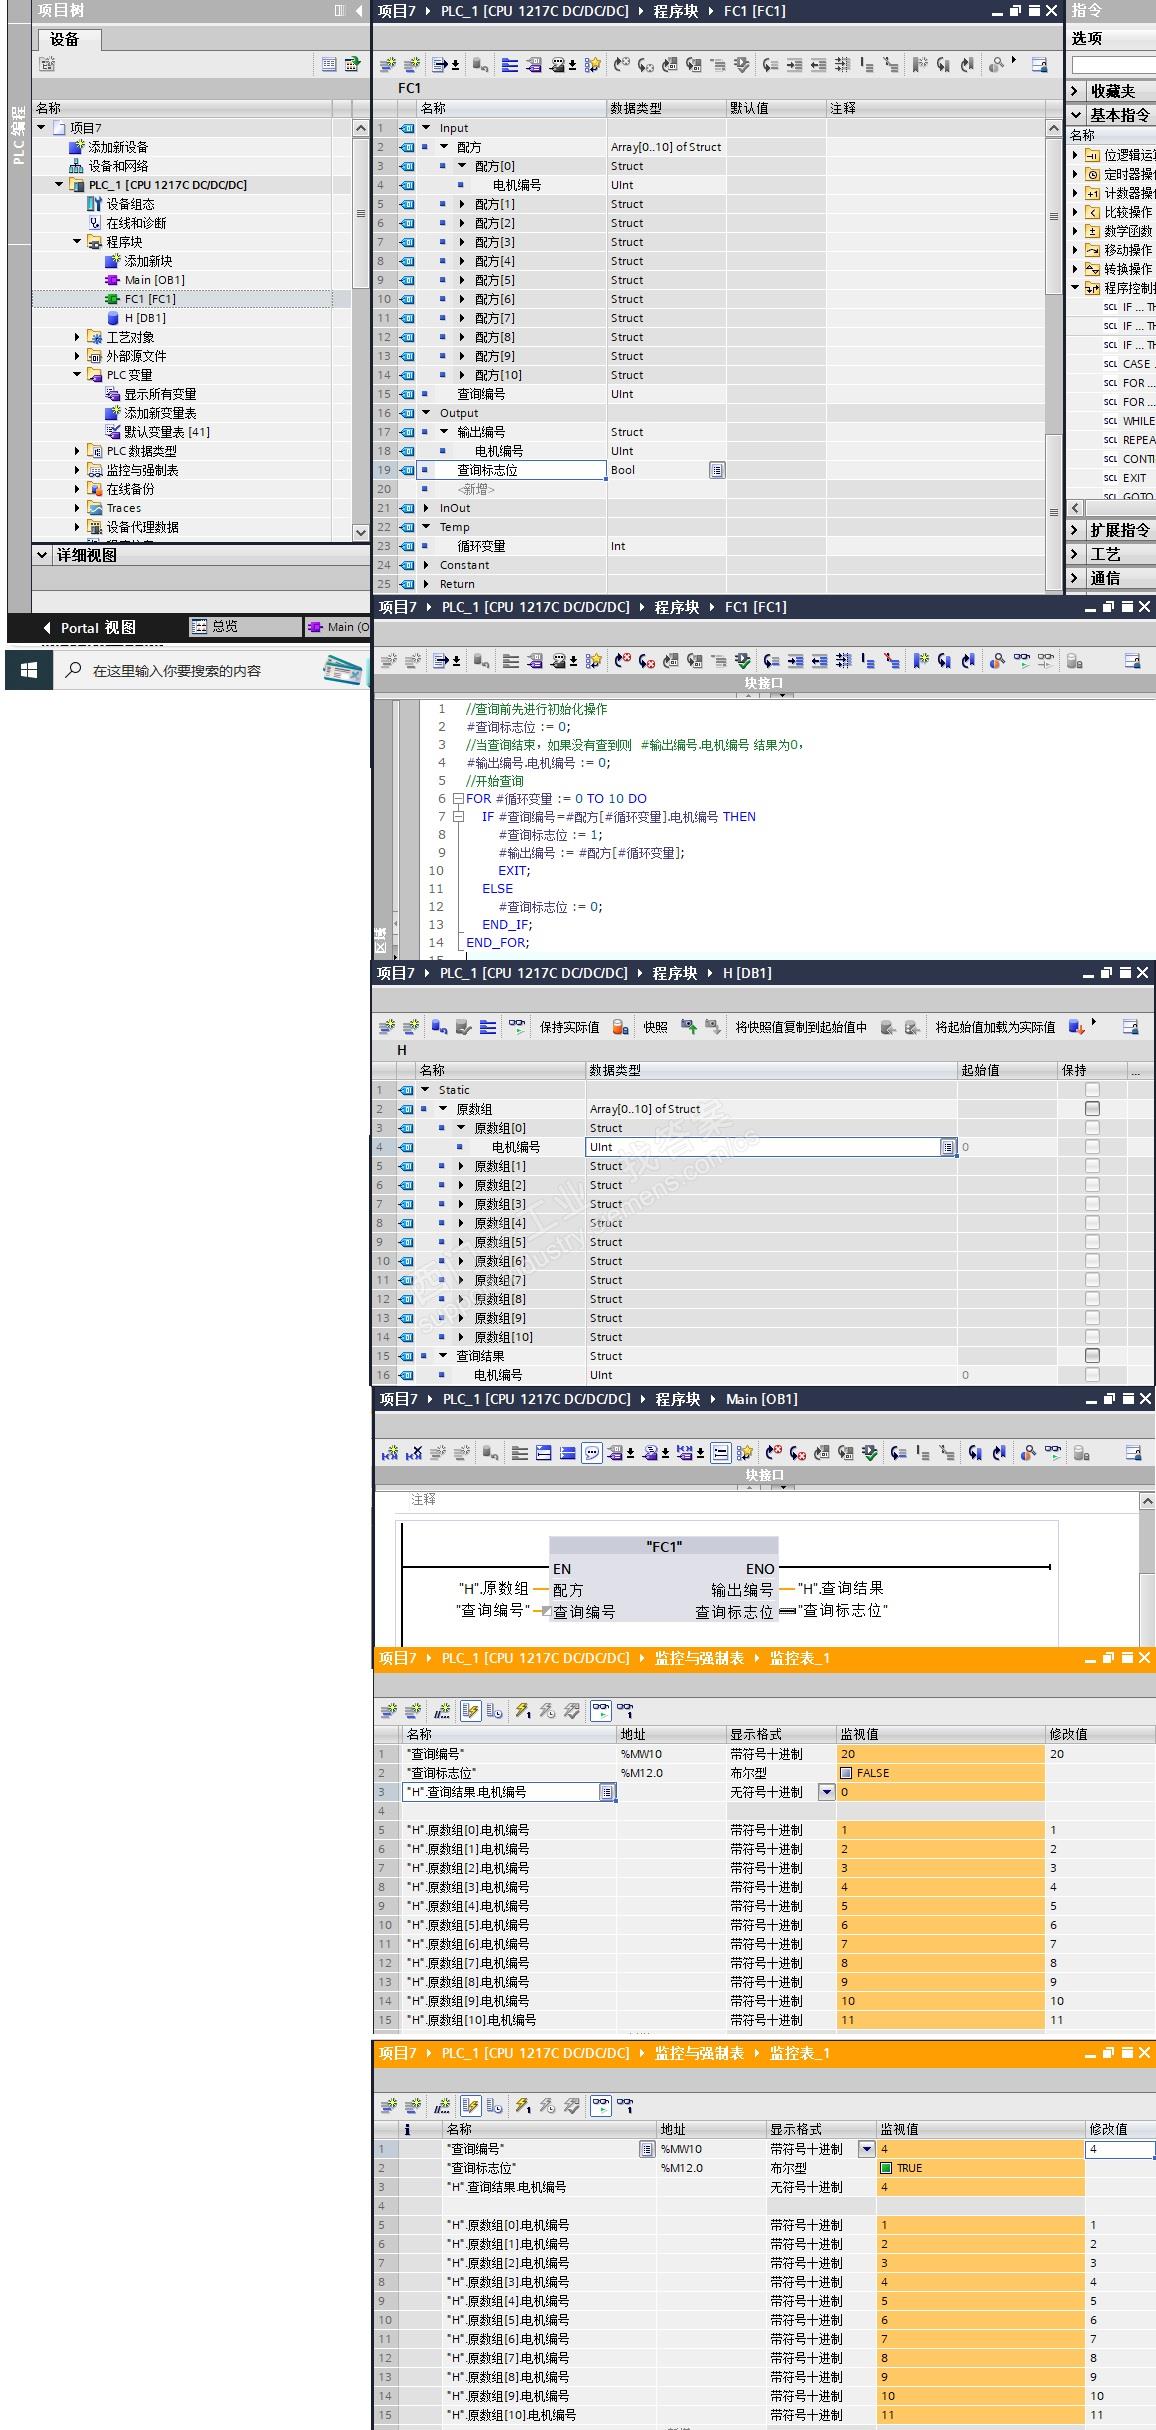Click the monitor-all glasses icon in the first watch table toolbar
Viewport: 1156px width, 2430px height.
click(600, 1711)
